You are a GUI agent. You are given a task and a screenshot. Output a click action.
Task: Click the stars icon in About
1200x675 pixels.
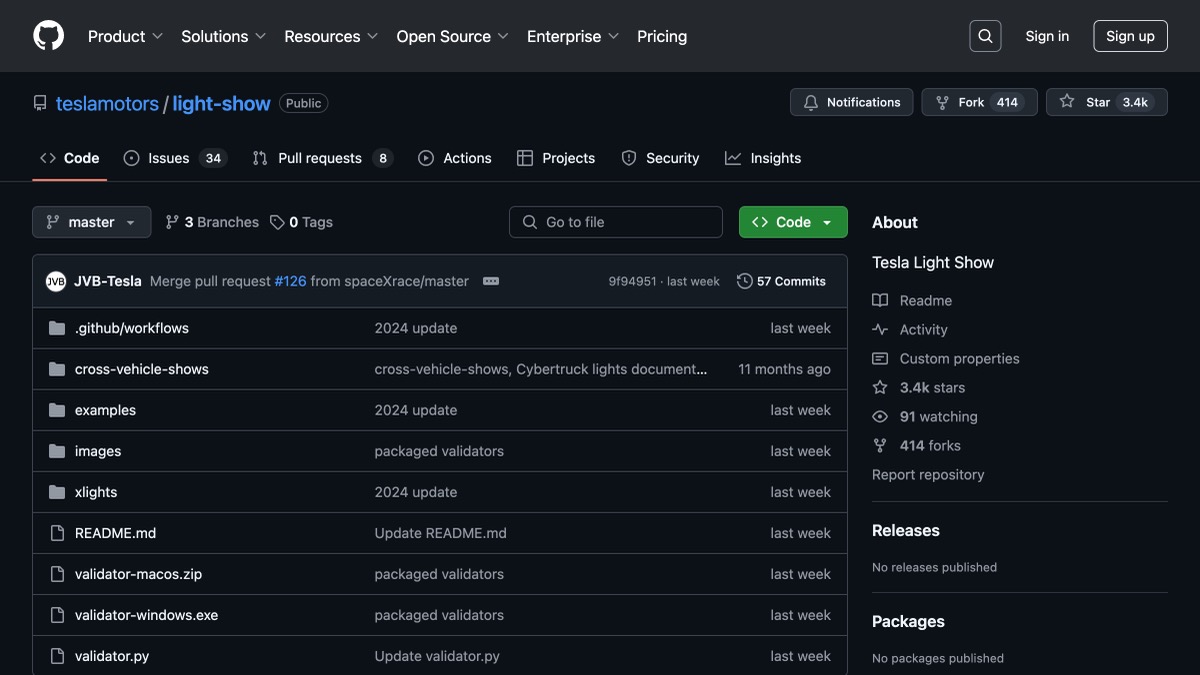click(x=880, y=387)
